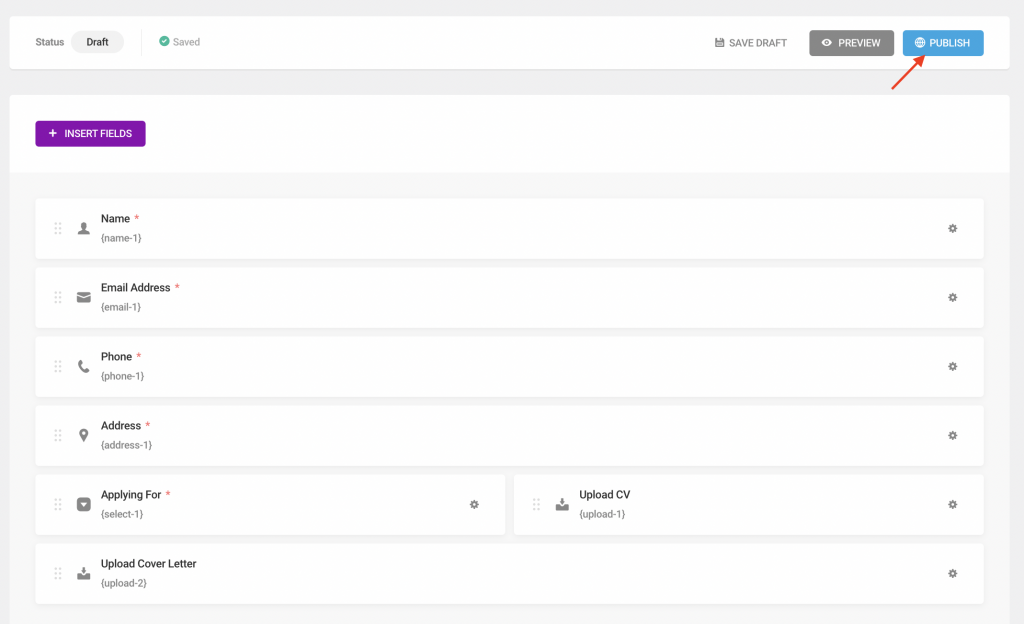The height and width of the screenshot is (624, 1024).
Task: Click the envelope icon in Email Address row
Action: click(x=84, y=298)
